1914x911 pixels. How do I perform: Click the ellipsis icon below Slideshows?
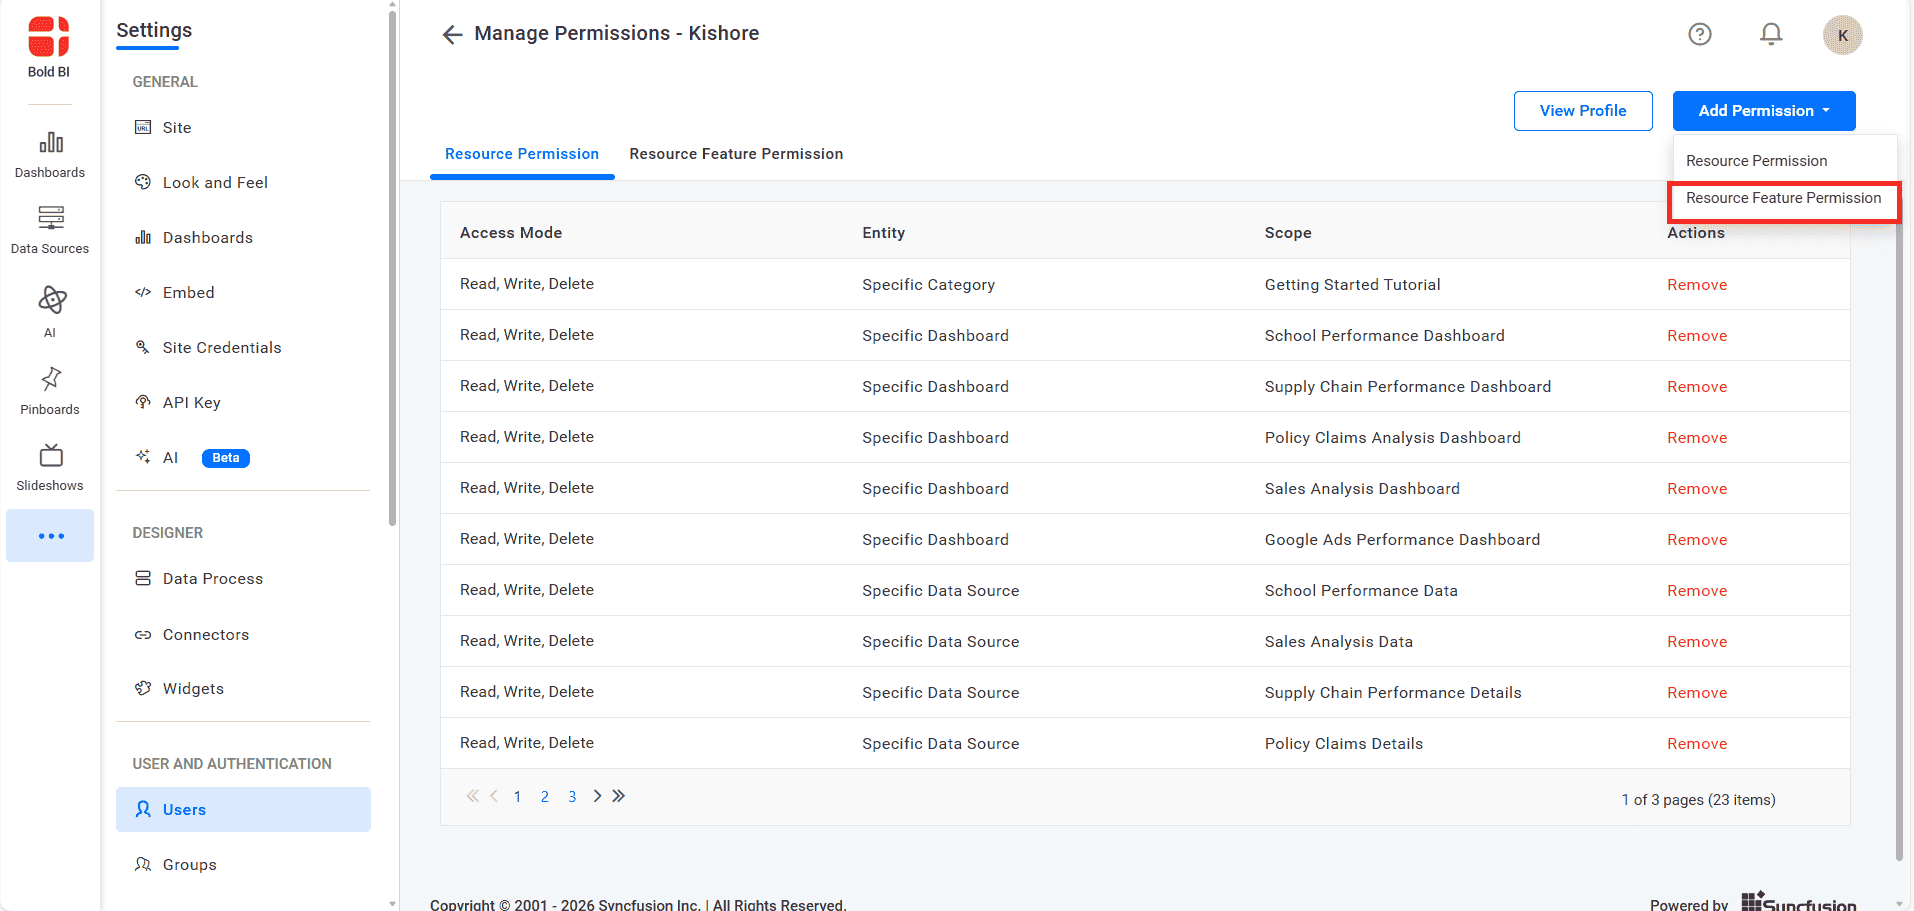(49, 535)
